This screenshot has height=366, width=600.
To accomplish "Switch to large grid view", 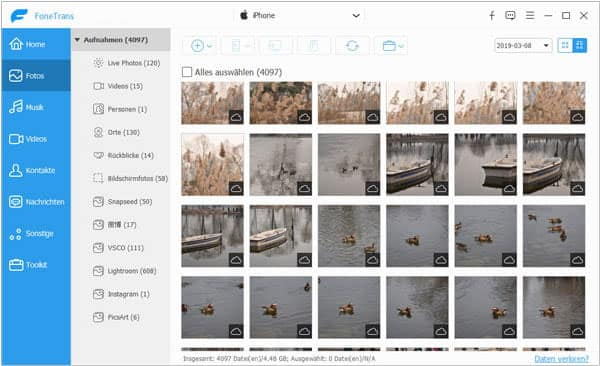I will pos(565,46).
